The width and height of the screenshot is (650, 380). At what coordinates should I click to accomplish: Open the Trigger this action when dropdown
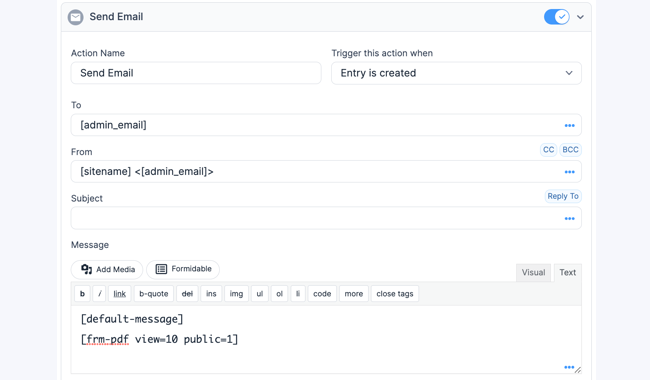tap(456, 73)
